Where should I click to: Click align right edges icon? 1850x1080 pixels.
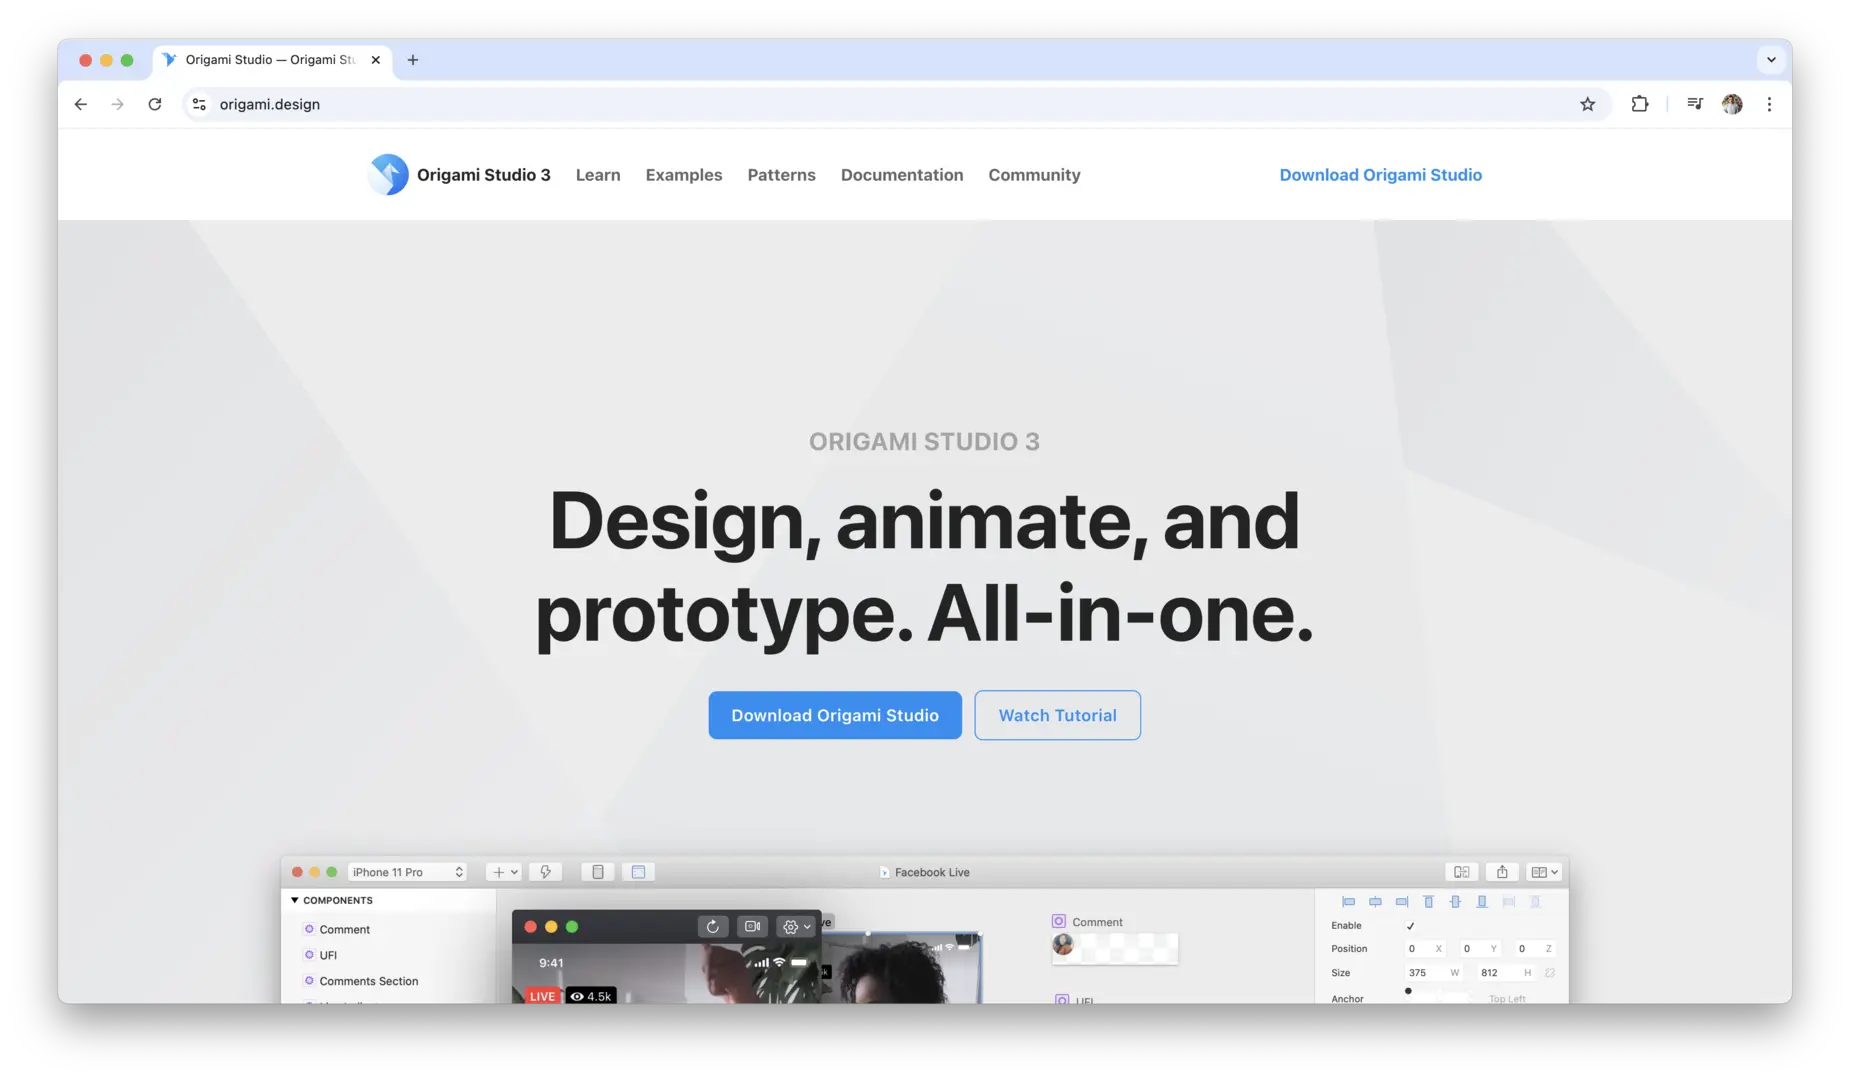click(1402, 902)
